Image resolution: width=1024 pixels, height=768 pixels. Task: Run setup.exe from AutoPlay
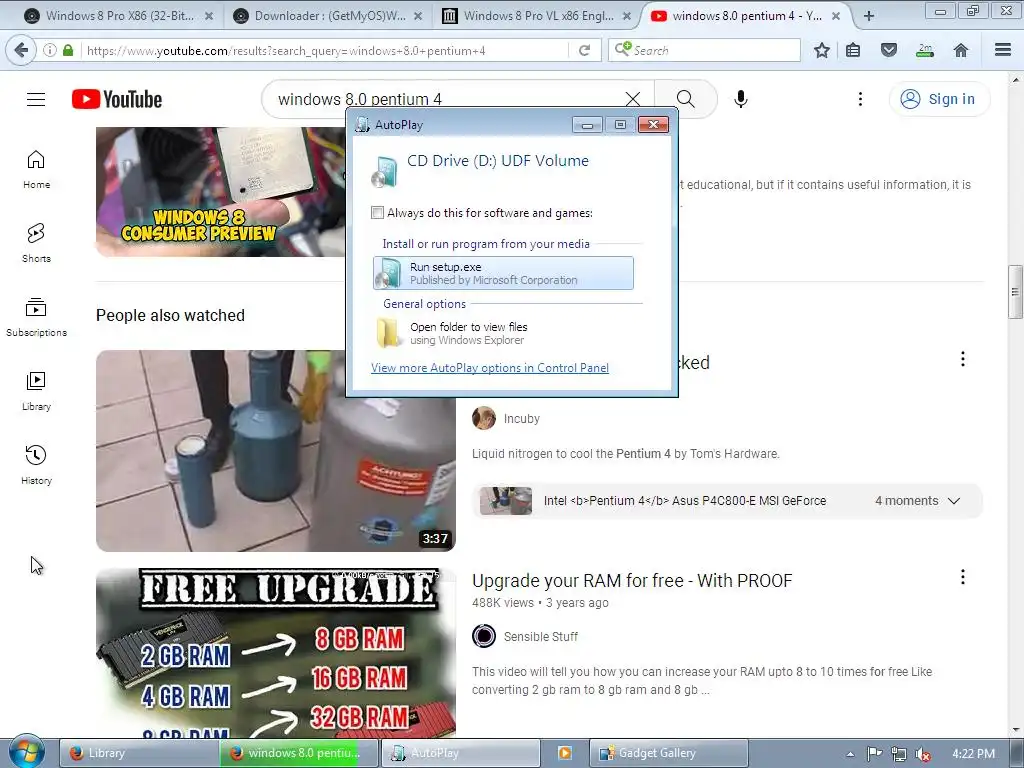tap(503, 273)
